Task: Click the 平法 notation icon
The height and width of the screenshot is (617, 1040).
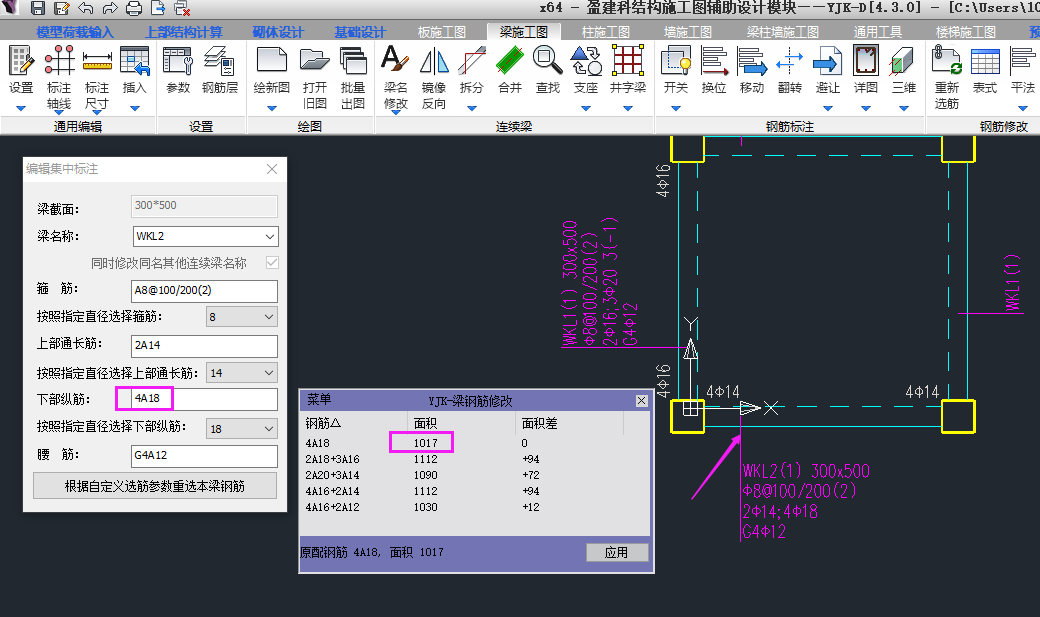Action: (1023, 61)
